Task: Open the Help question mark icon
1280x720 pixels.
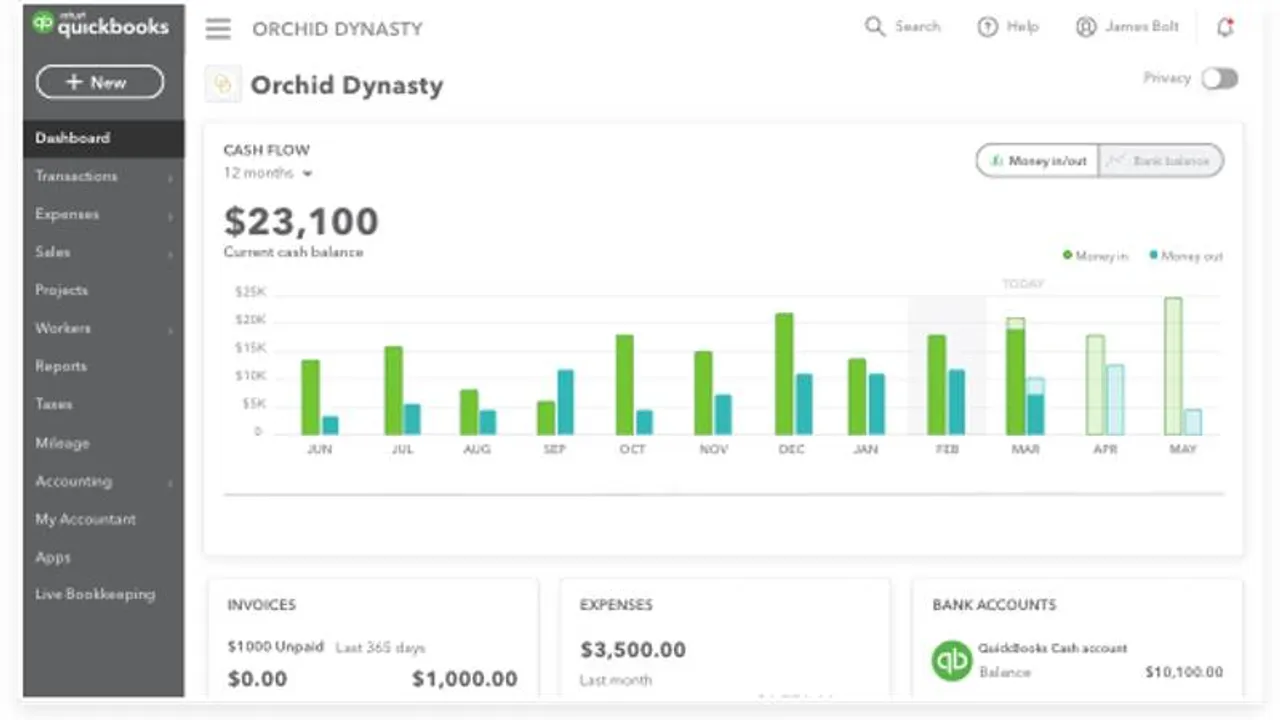Action: [988, 28]
